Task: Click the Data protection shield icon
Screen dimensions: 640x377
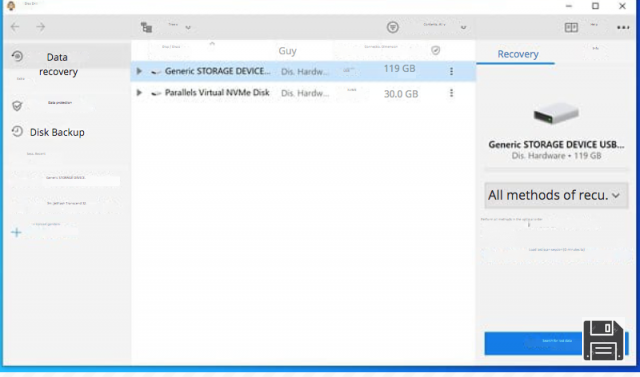Action: [17, 106]
